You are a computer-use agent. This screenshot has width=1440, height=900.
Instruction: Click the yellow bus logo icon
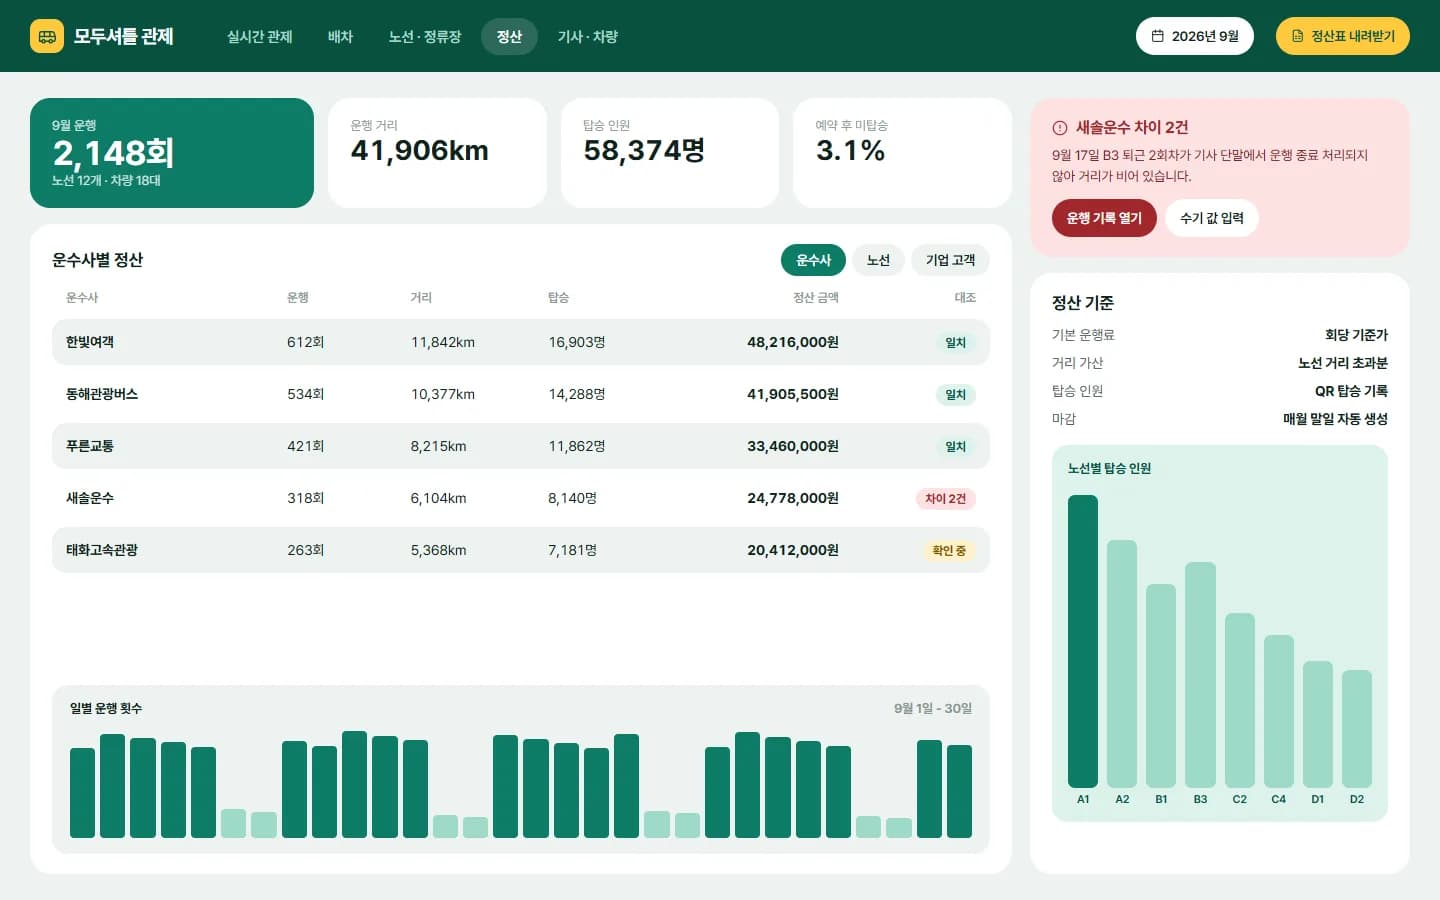click(x=47, y=36)
